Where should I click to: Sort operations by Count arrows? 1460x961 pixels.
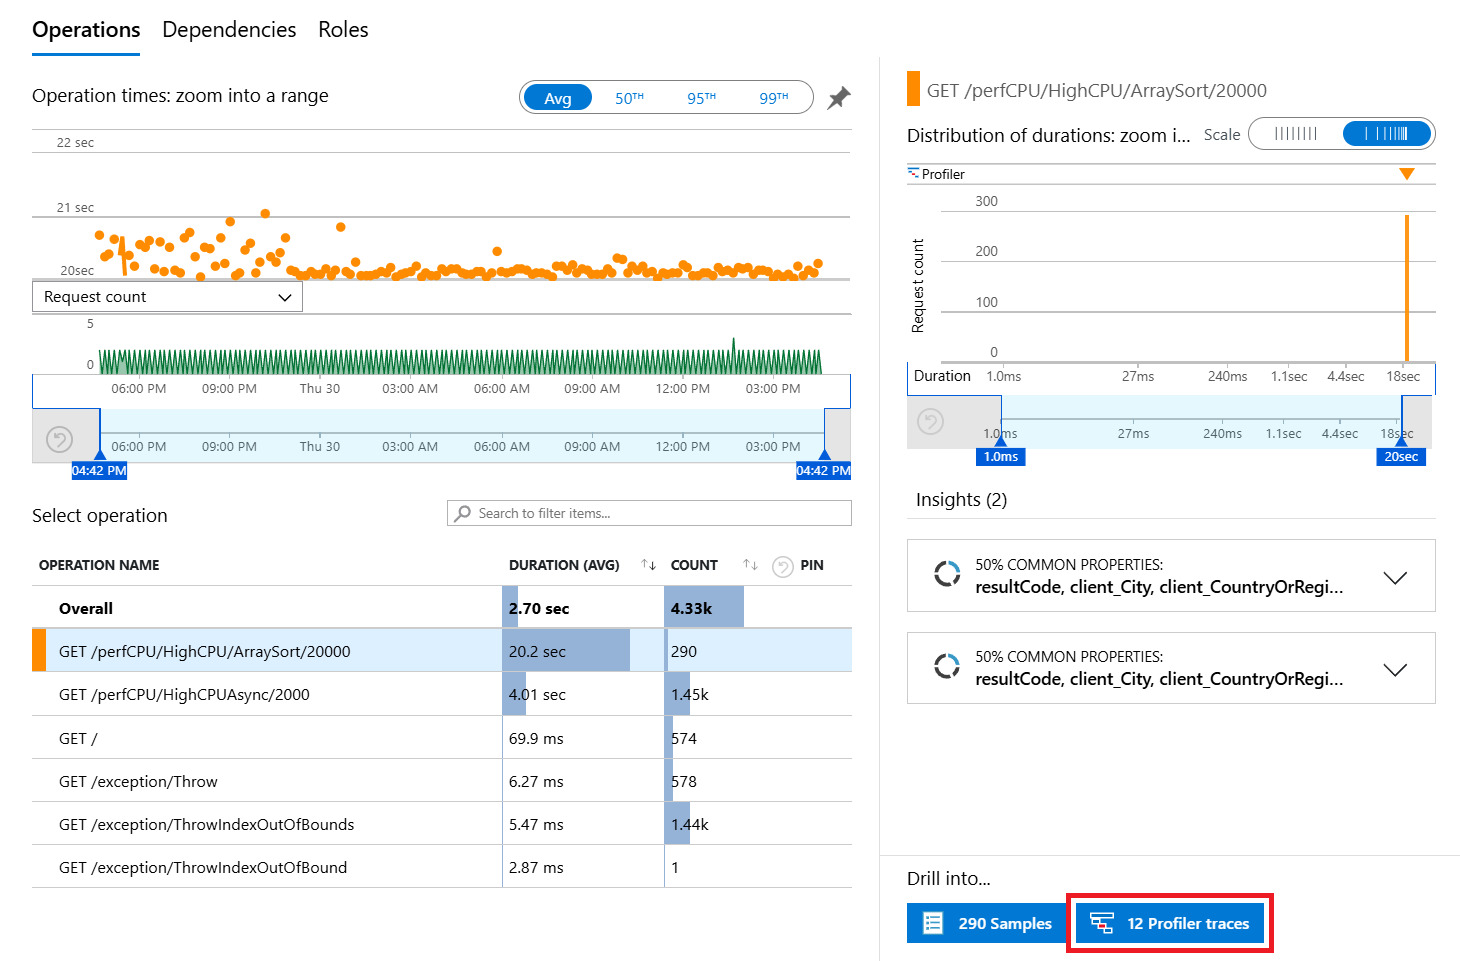750,566
